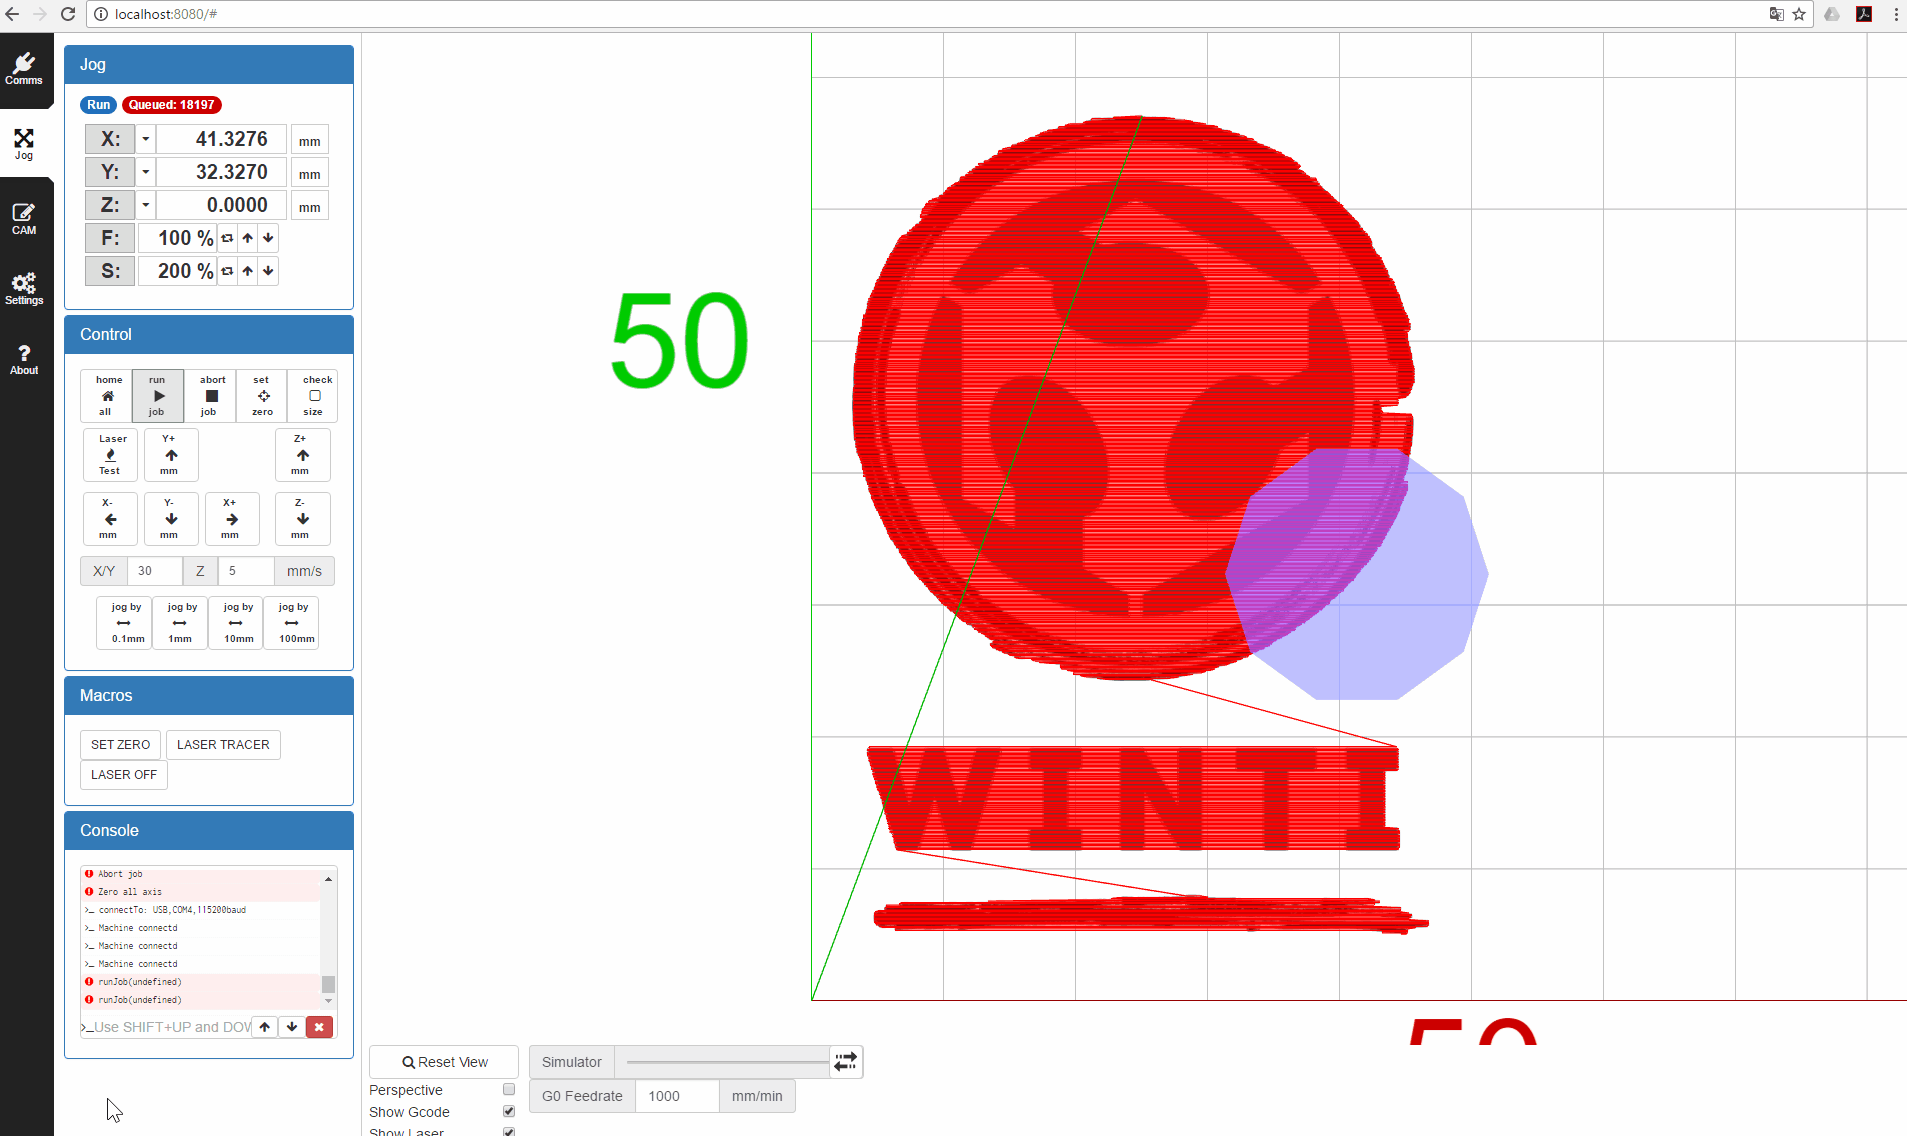Viewport: 1907px width, 1136px height.
Task: Select jog by 100mm step
Action: pyautogui.click(x=292, y=623)
